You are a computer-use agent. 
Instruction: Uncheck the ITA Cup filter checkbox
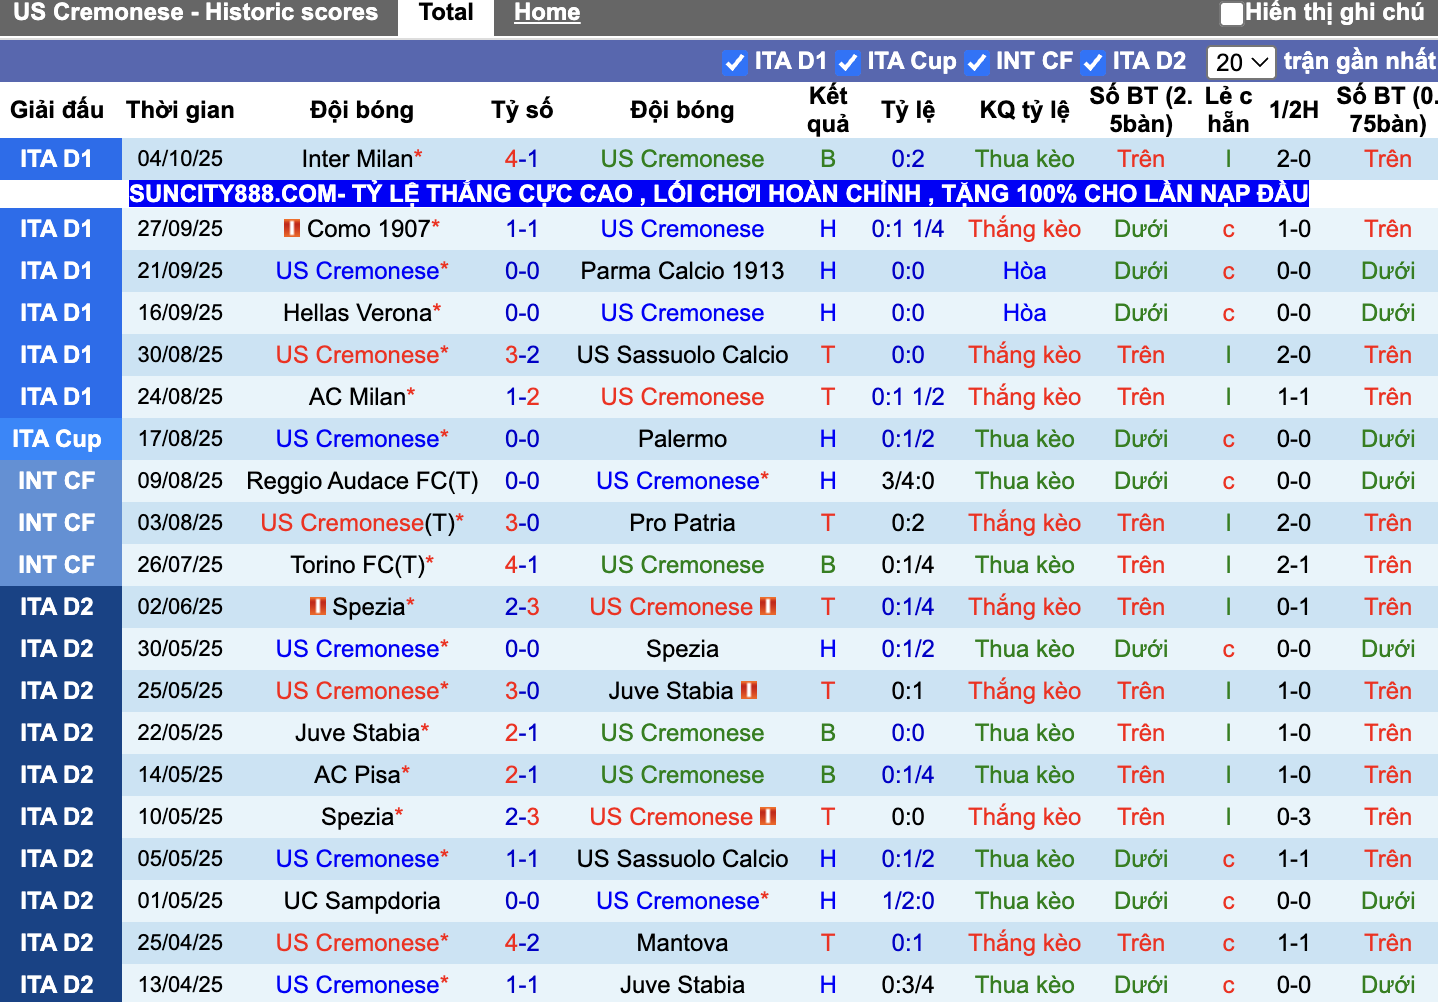coord(848,62)
